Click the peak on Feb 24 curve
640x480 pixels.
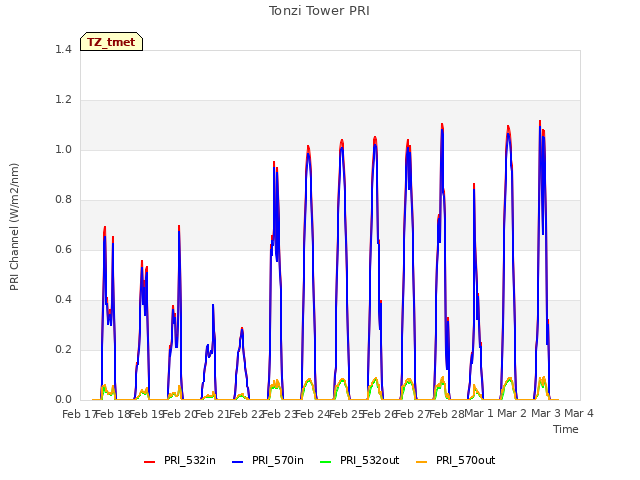click(x=308, y=147)
